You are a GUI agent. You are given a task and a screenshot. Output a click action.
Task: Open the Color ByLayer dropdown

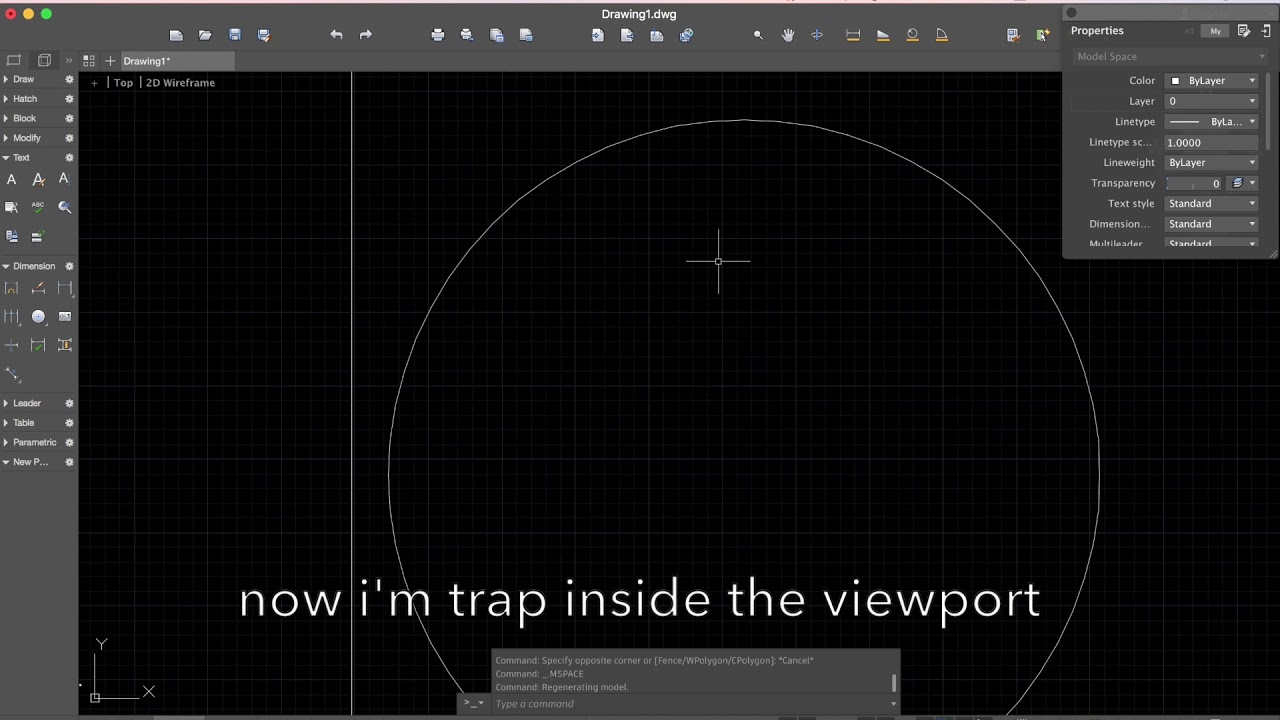click(x=1212, y=81)
